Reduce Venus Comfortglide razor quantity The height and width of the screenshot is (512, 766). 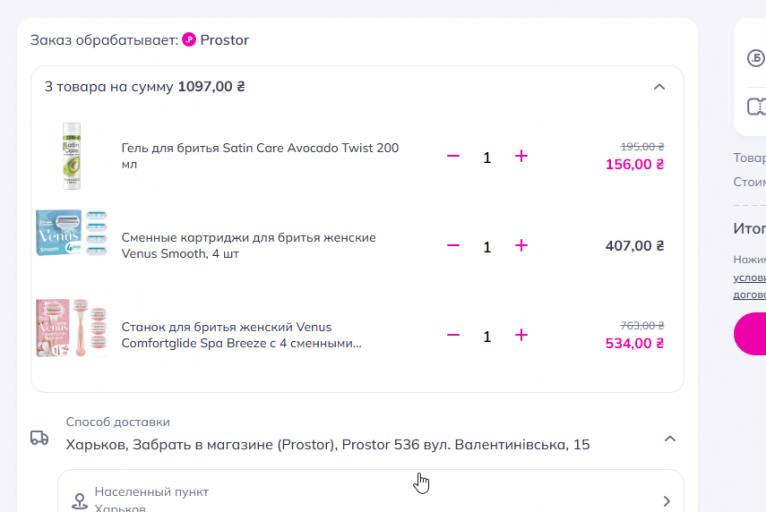point(453,335)
